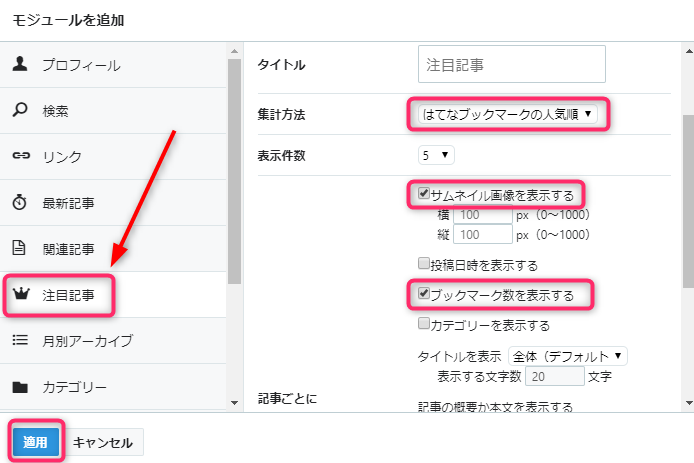Click the リンク chain icon
694x463 pixels.
pyautogui.click(x=21, y=155)
